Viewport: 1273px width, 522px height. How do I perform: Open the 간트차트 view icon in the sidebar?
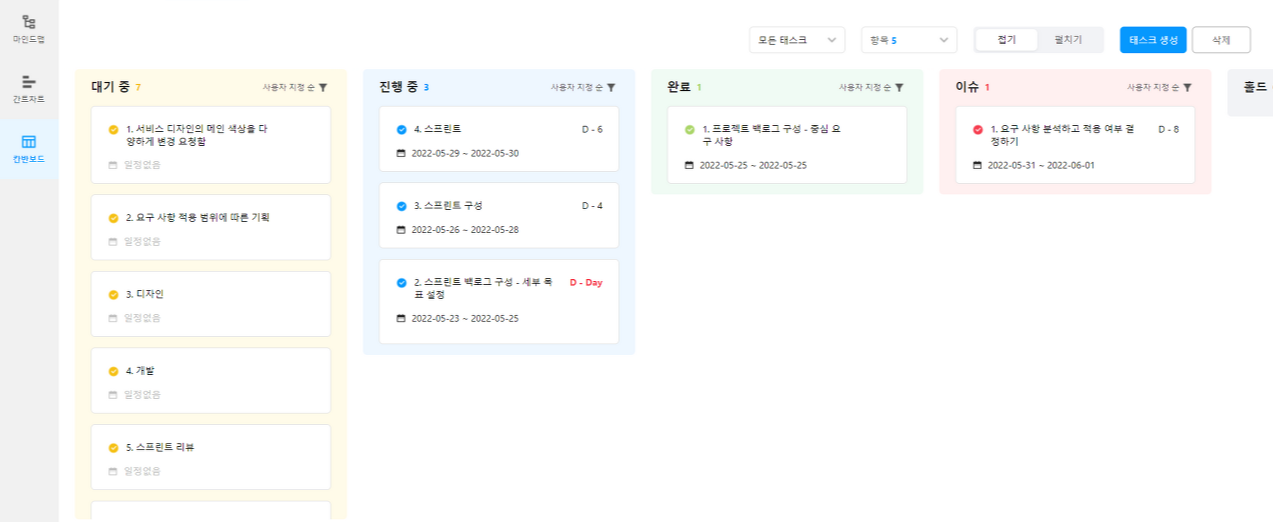point(29,81)
